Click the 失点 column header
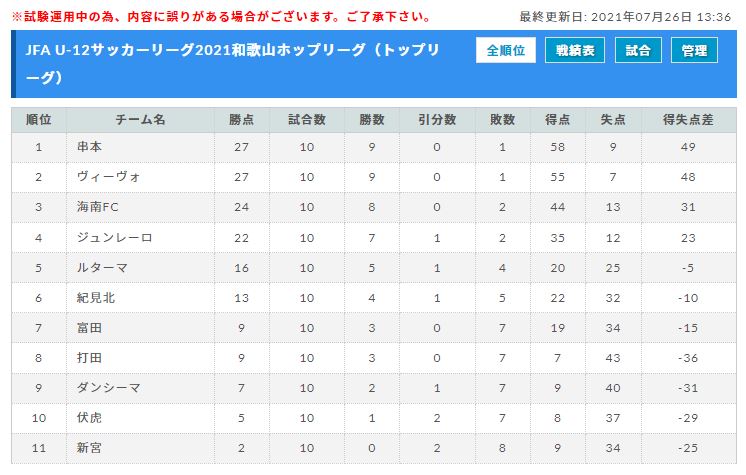 click(x=613, y=119)
